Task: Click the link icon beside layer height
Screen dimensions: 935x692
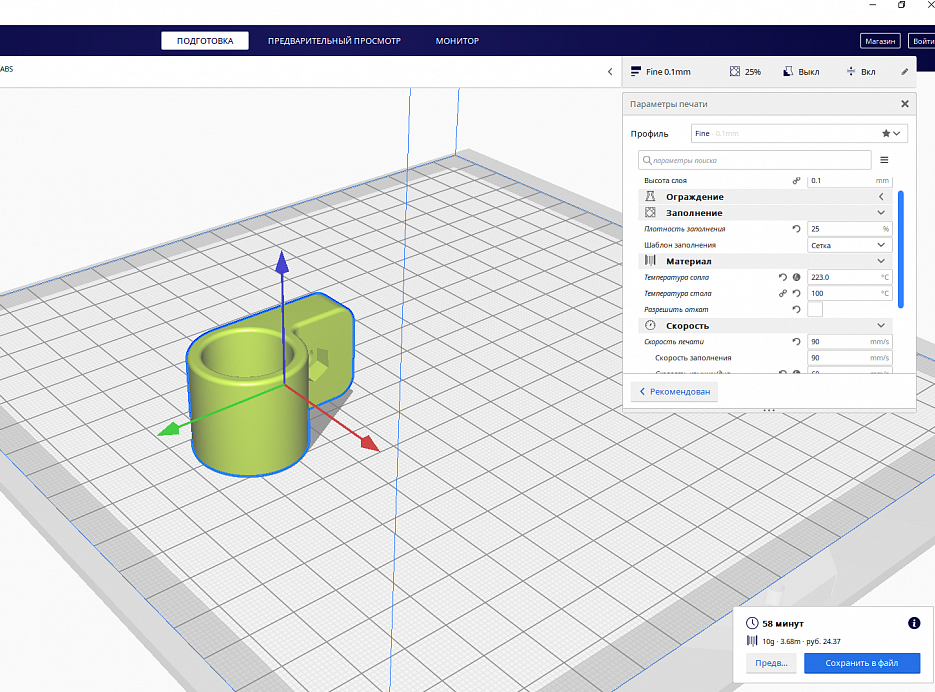Action: [x=796, y=180]
